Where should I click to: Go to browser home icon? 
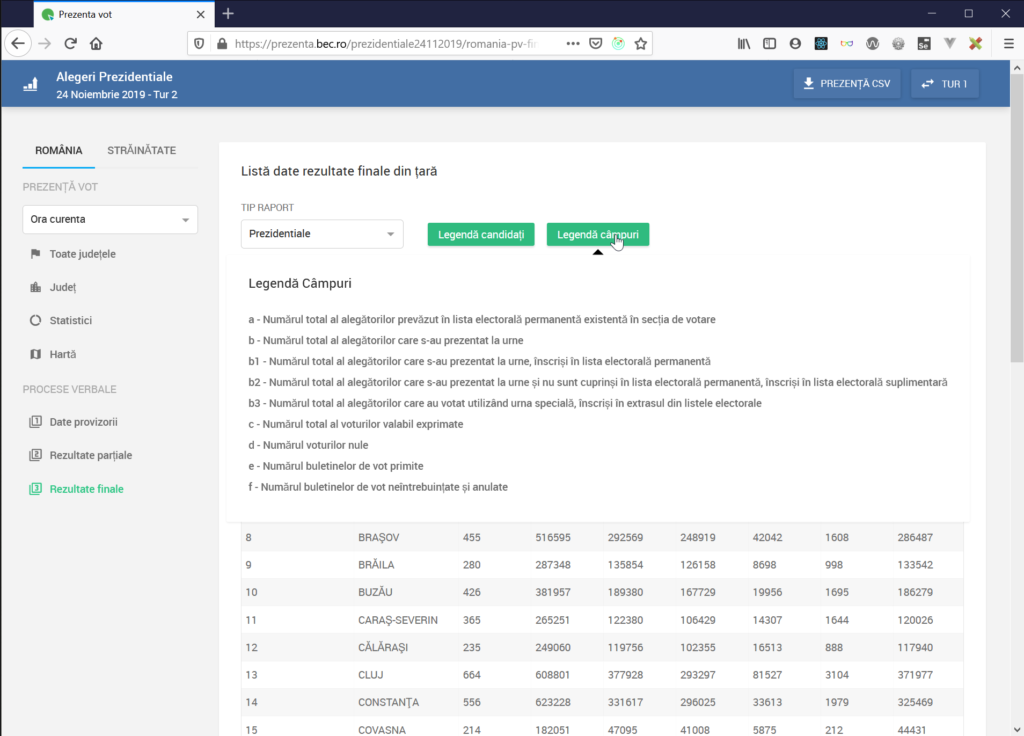pos(96,44)
